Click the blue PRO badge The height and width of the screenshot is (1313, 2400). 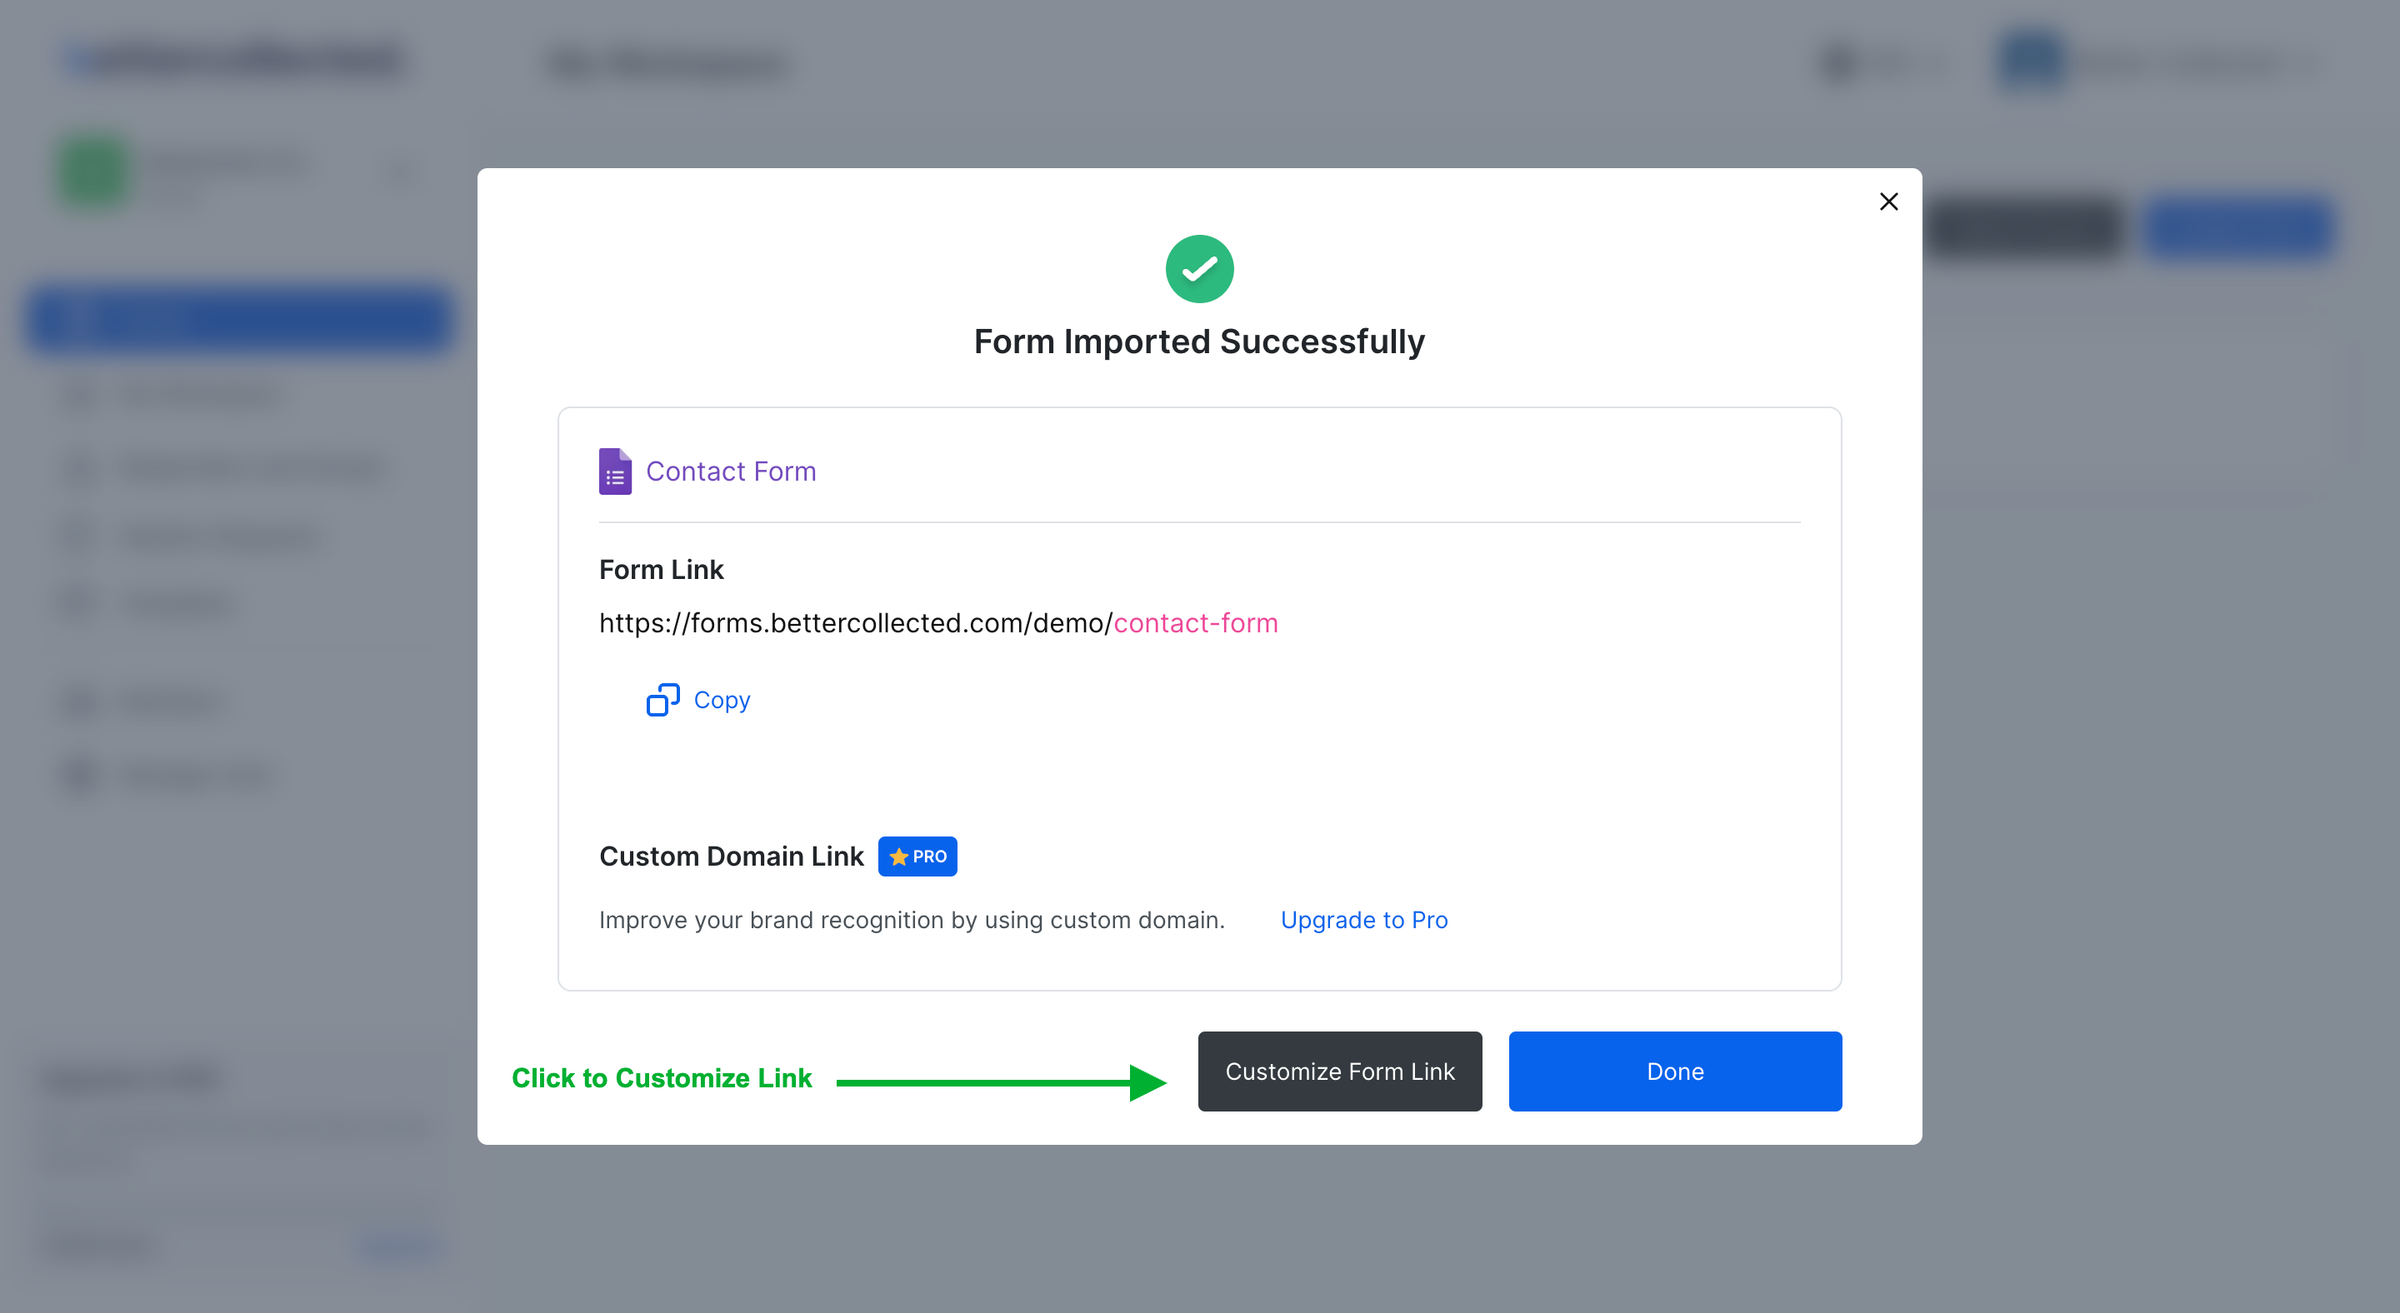coord(917,857)
